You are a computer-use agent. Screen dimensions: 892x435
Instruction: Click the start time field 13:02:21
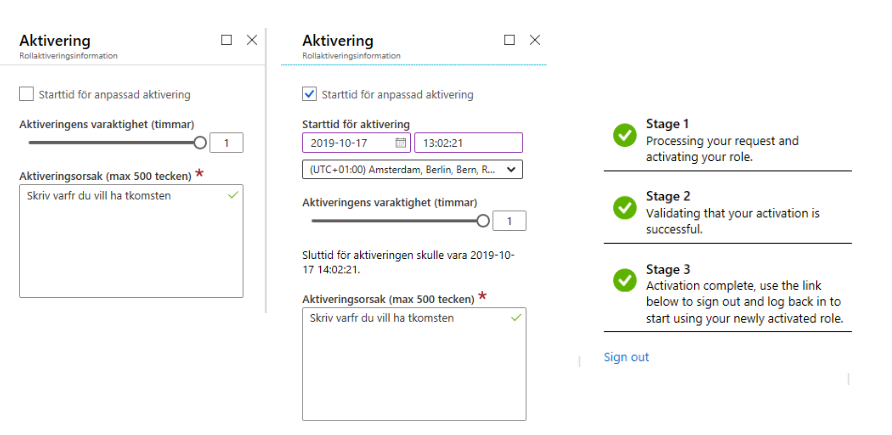coord(468,143)
